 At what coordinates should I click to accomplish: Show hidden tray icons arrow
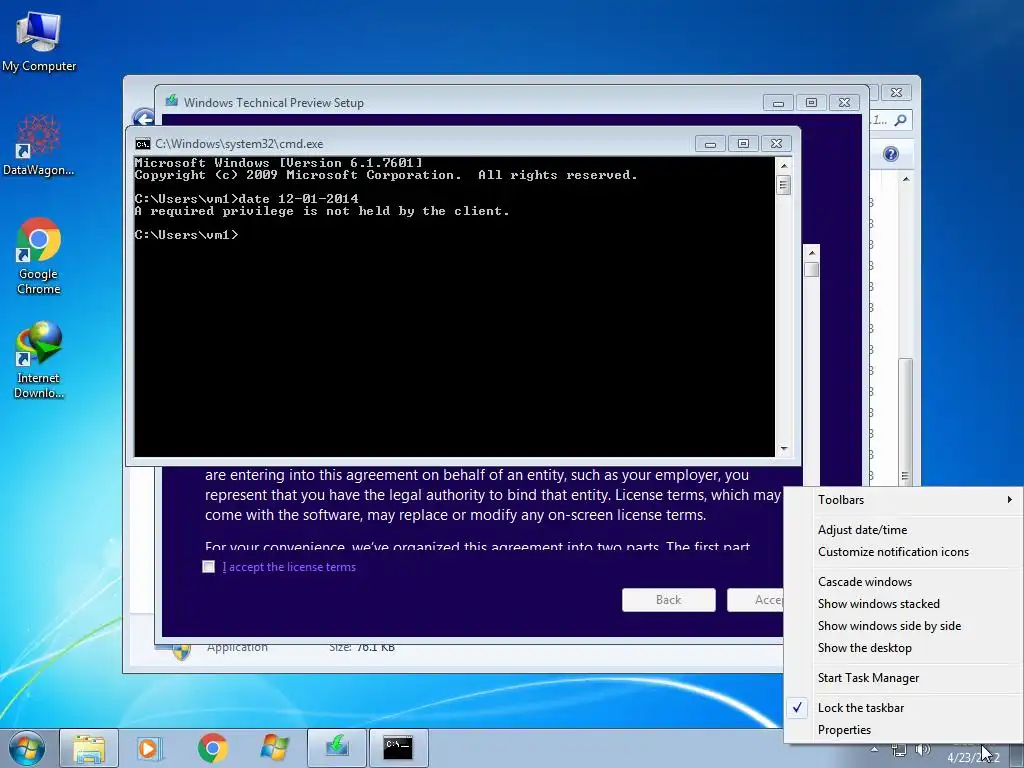874,750
